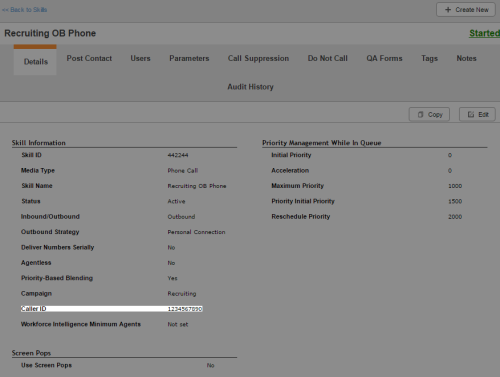This screenshot has width=500, height=377.
Task: Click the Skill ID value 442244
Action: pyautogui.click(x=178, y=155)
